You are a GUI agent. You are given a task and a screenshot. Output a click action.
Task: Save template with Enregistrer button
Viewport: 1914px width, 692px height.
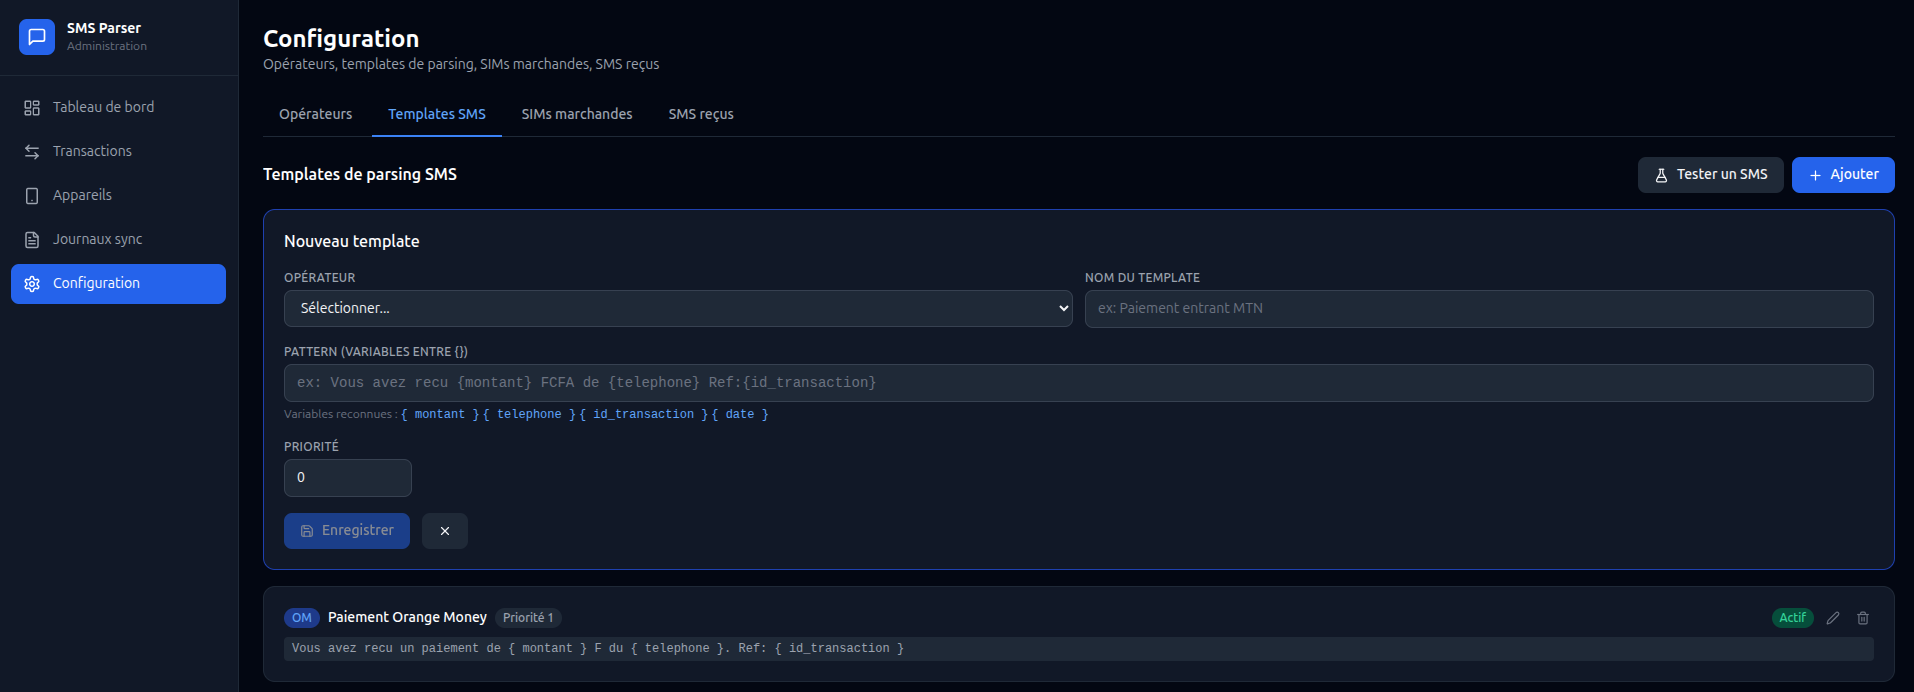pyautogui.click(x=346, y=531)
